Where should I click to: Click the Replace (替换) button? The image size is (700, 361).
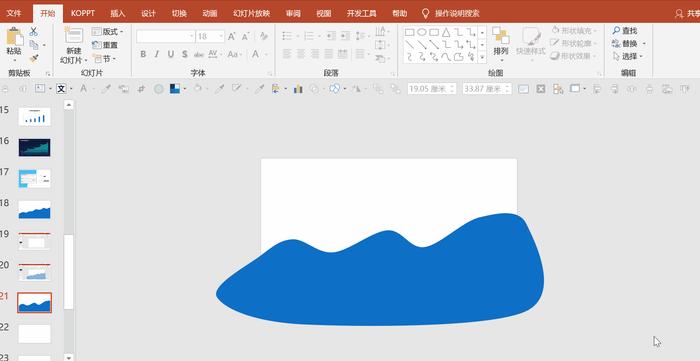[629, 44]
